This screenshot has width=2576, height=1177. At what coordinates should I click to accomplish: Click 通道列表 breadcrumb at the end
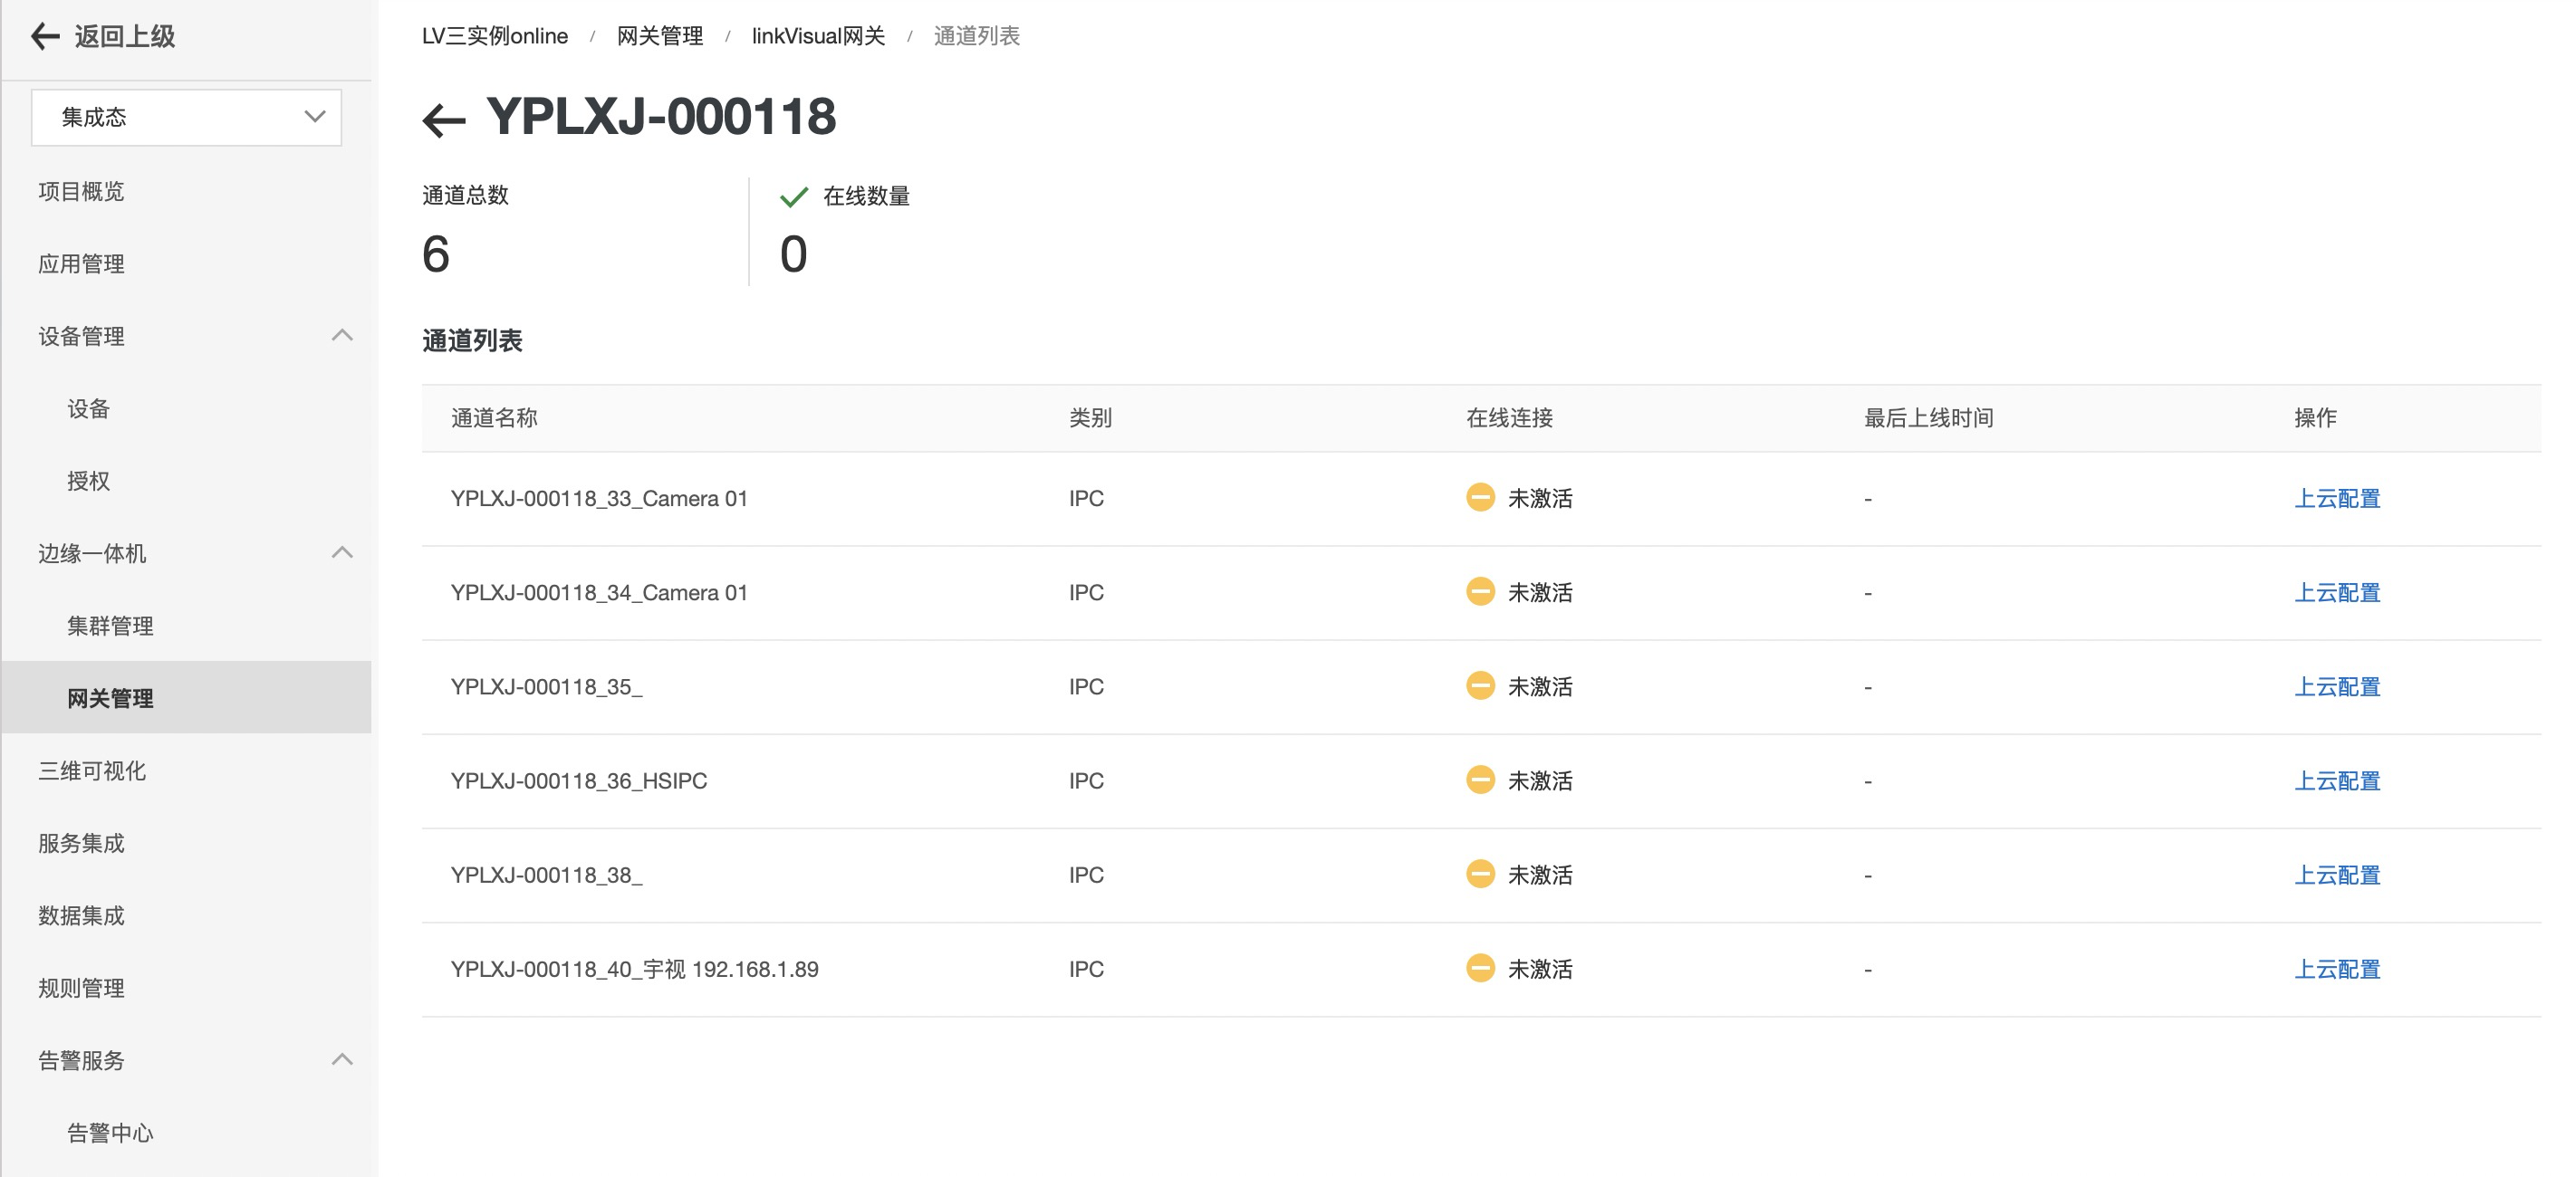pos(977,36)
